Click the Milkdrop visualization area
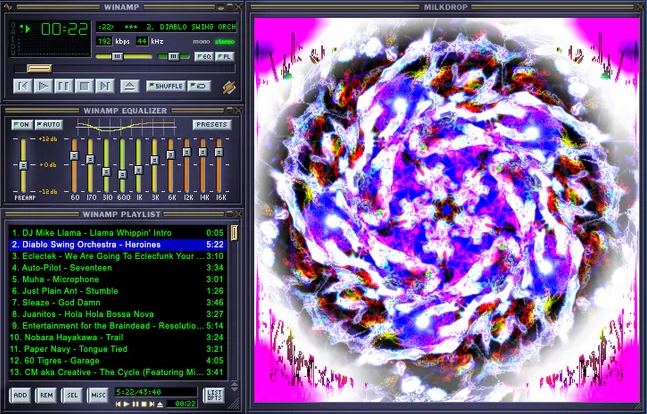This screenshot has width=647, height=414. (446, 210)
